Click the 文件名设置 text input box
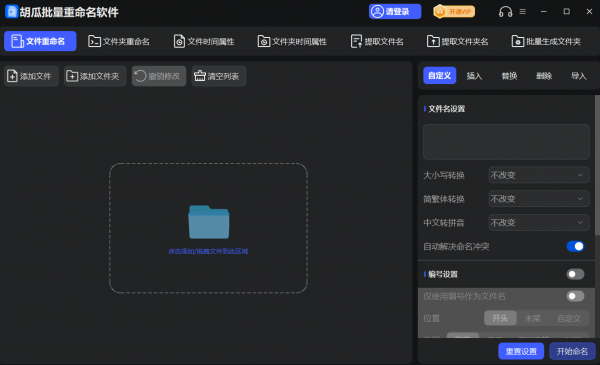This screenshot has height=365, width=600. pyautogui.click(x=506, y=142)
